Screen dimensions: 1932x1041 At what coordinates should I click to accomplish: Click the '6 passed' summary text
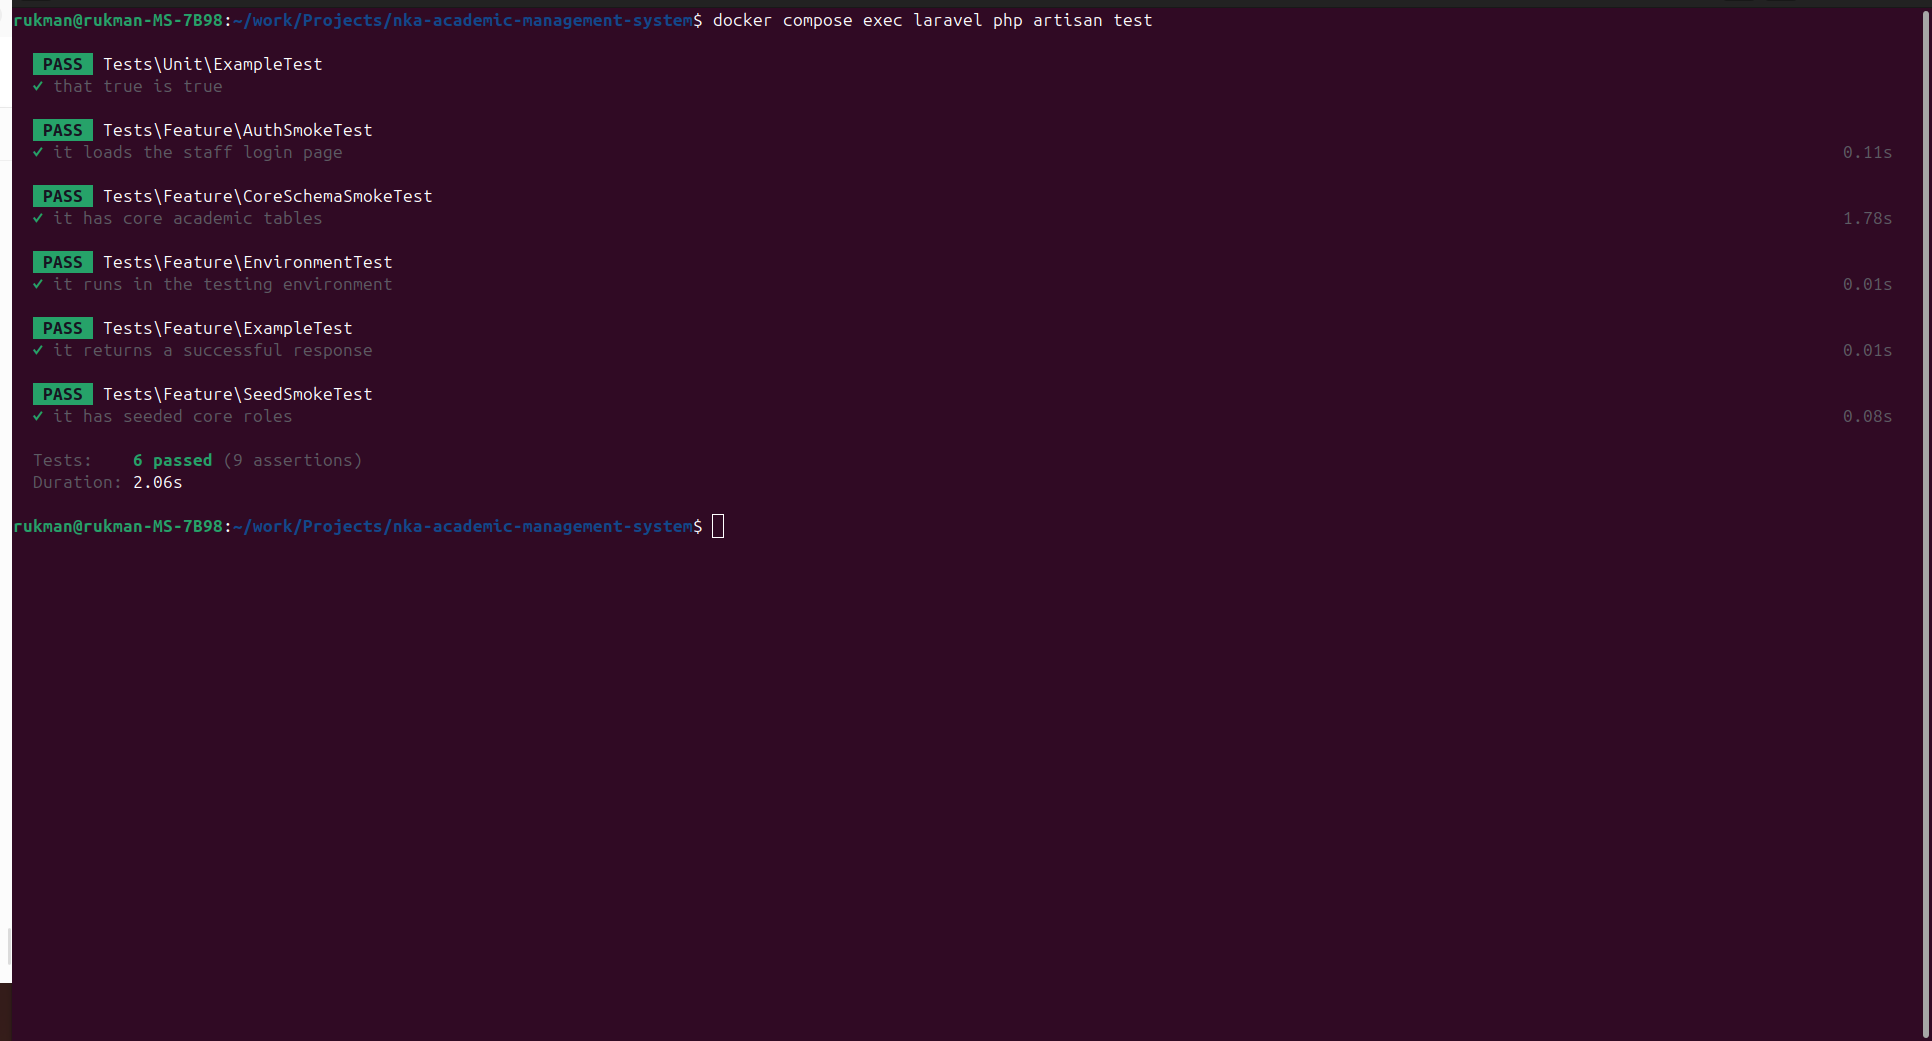click(x=173, y=460)
